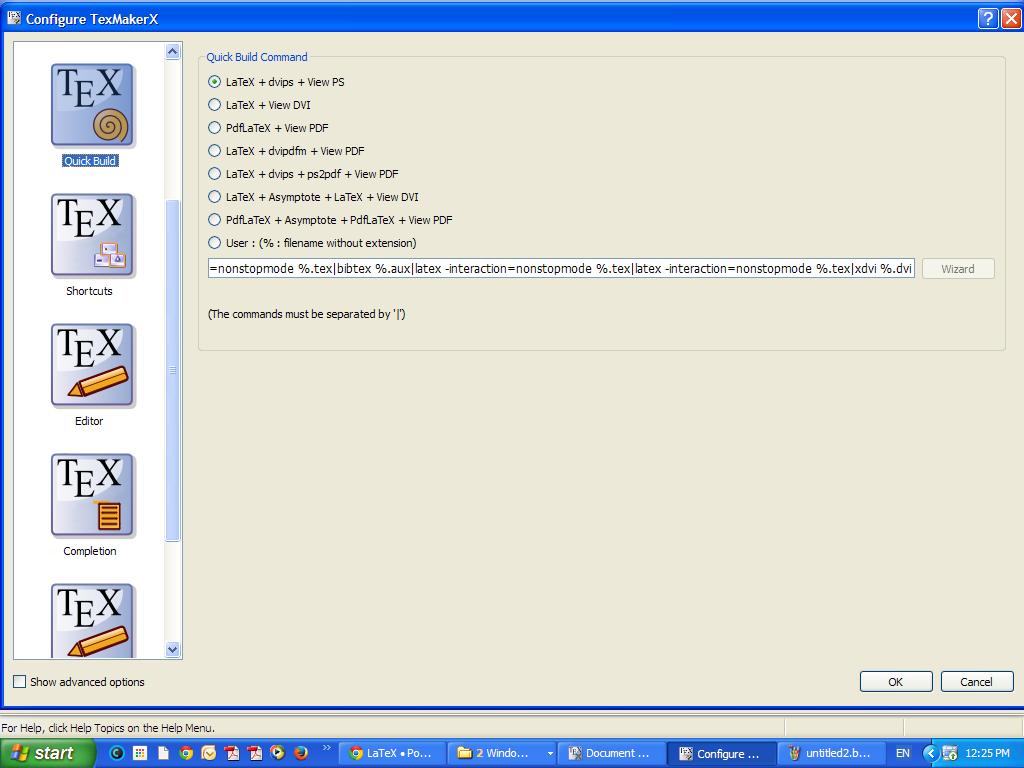The height and width of the screenshot is (768, 1024).
Task: Click the user command input field
Action: pyautogui.click(x=561, y=268)
